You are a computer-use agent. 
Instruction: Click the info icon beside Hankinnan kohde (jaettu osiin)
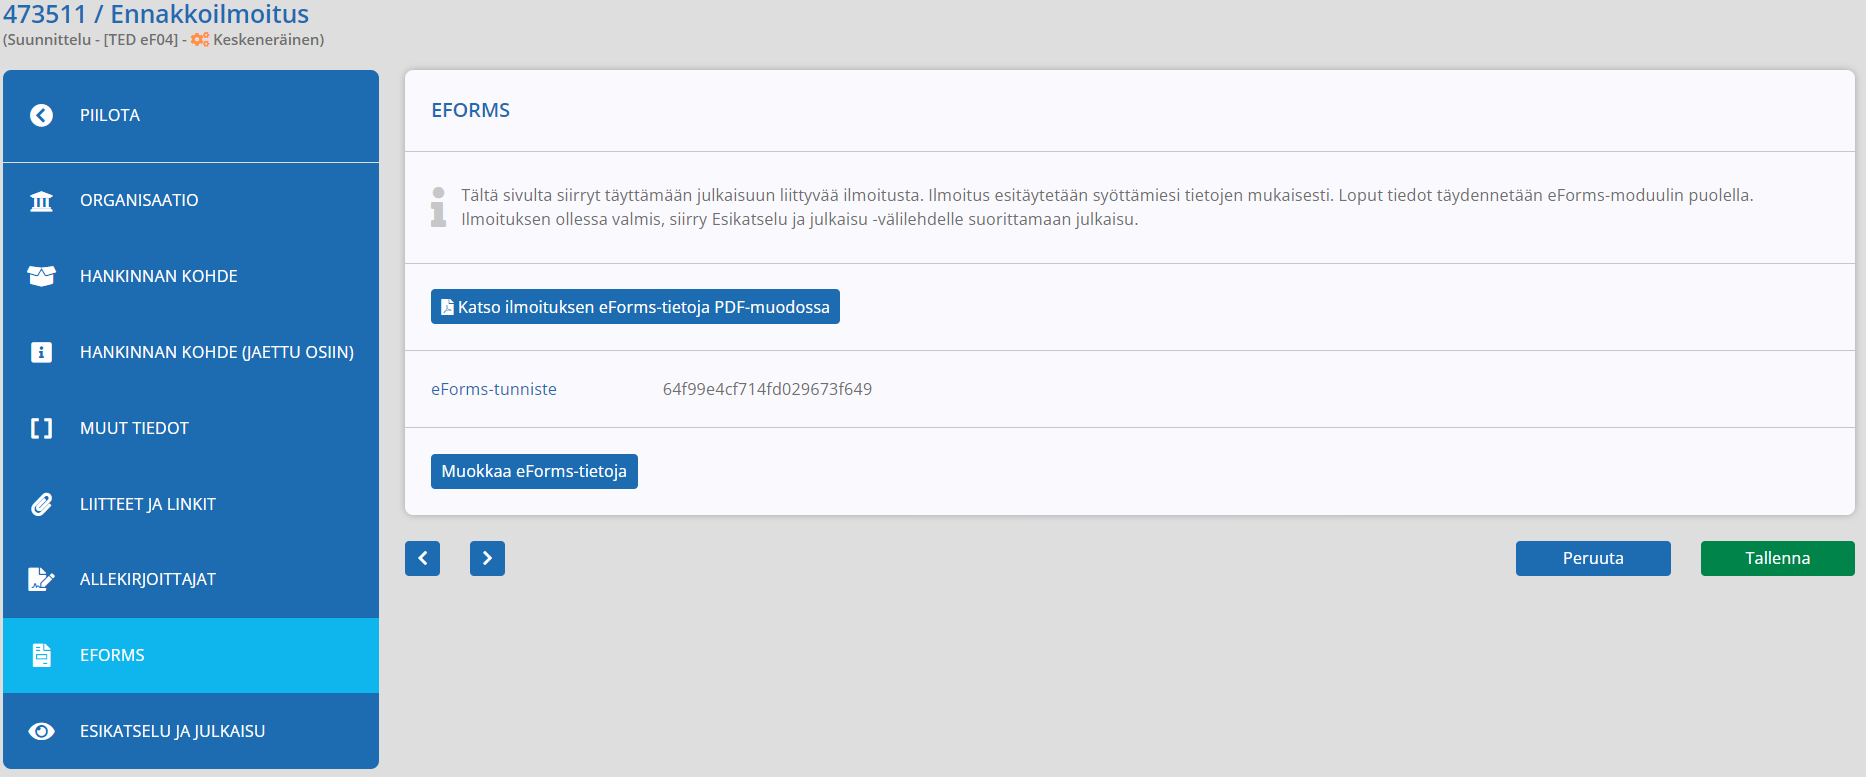point(41,352)
